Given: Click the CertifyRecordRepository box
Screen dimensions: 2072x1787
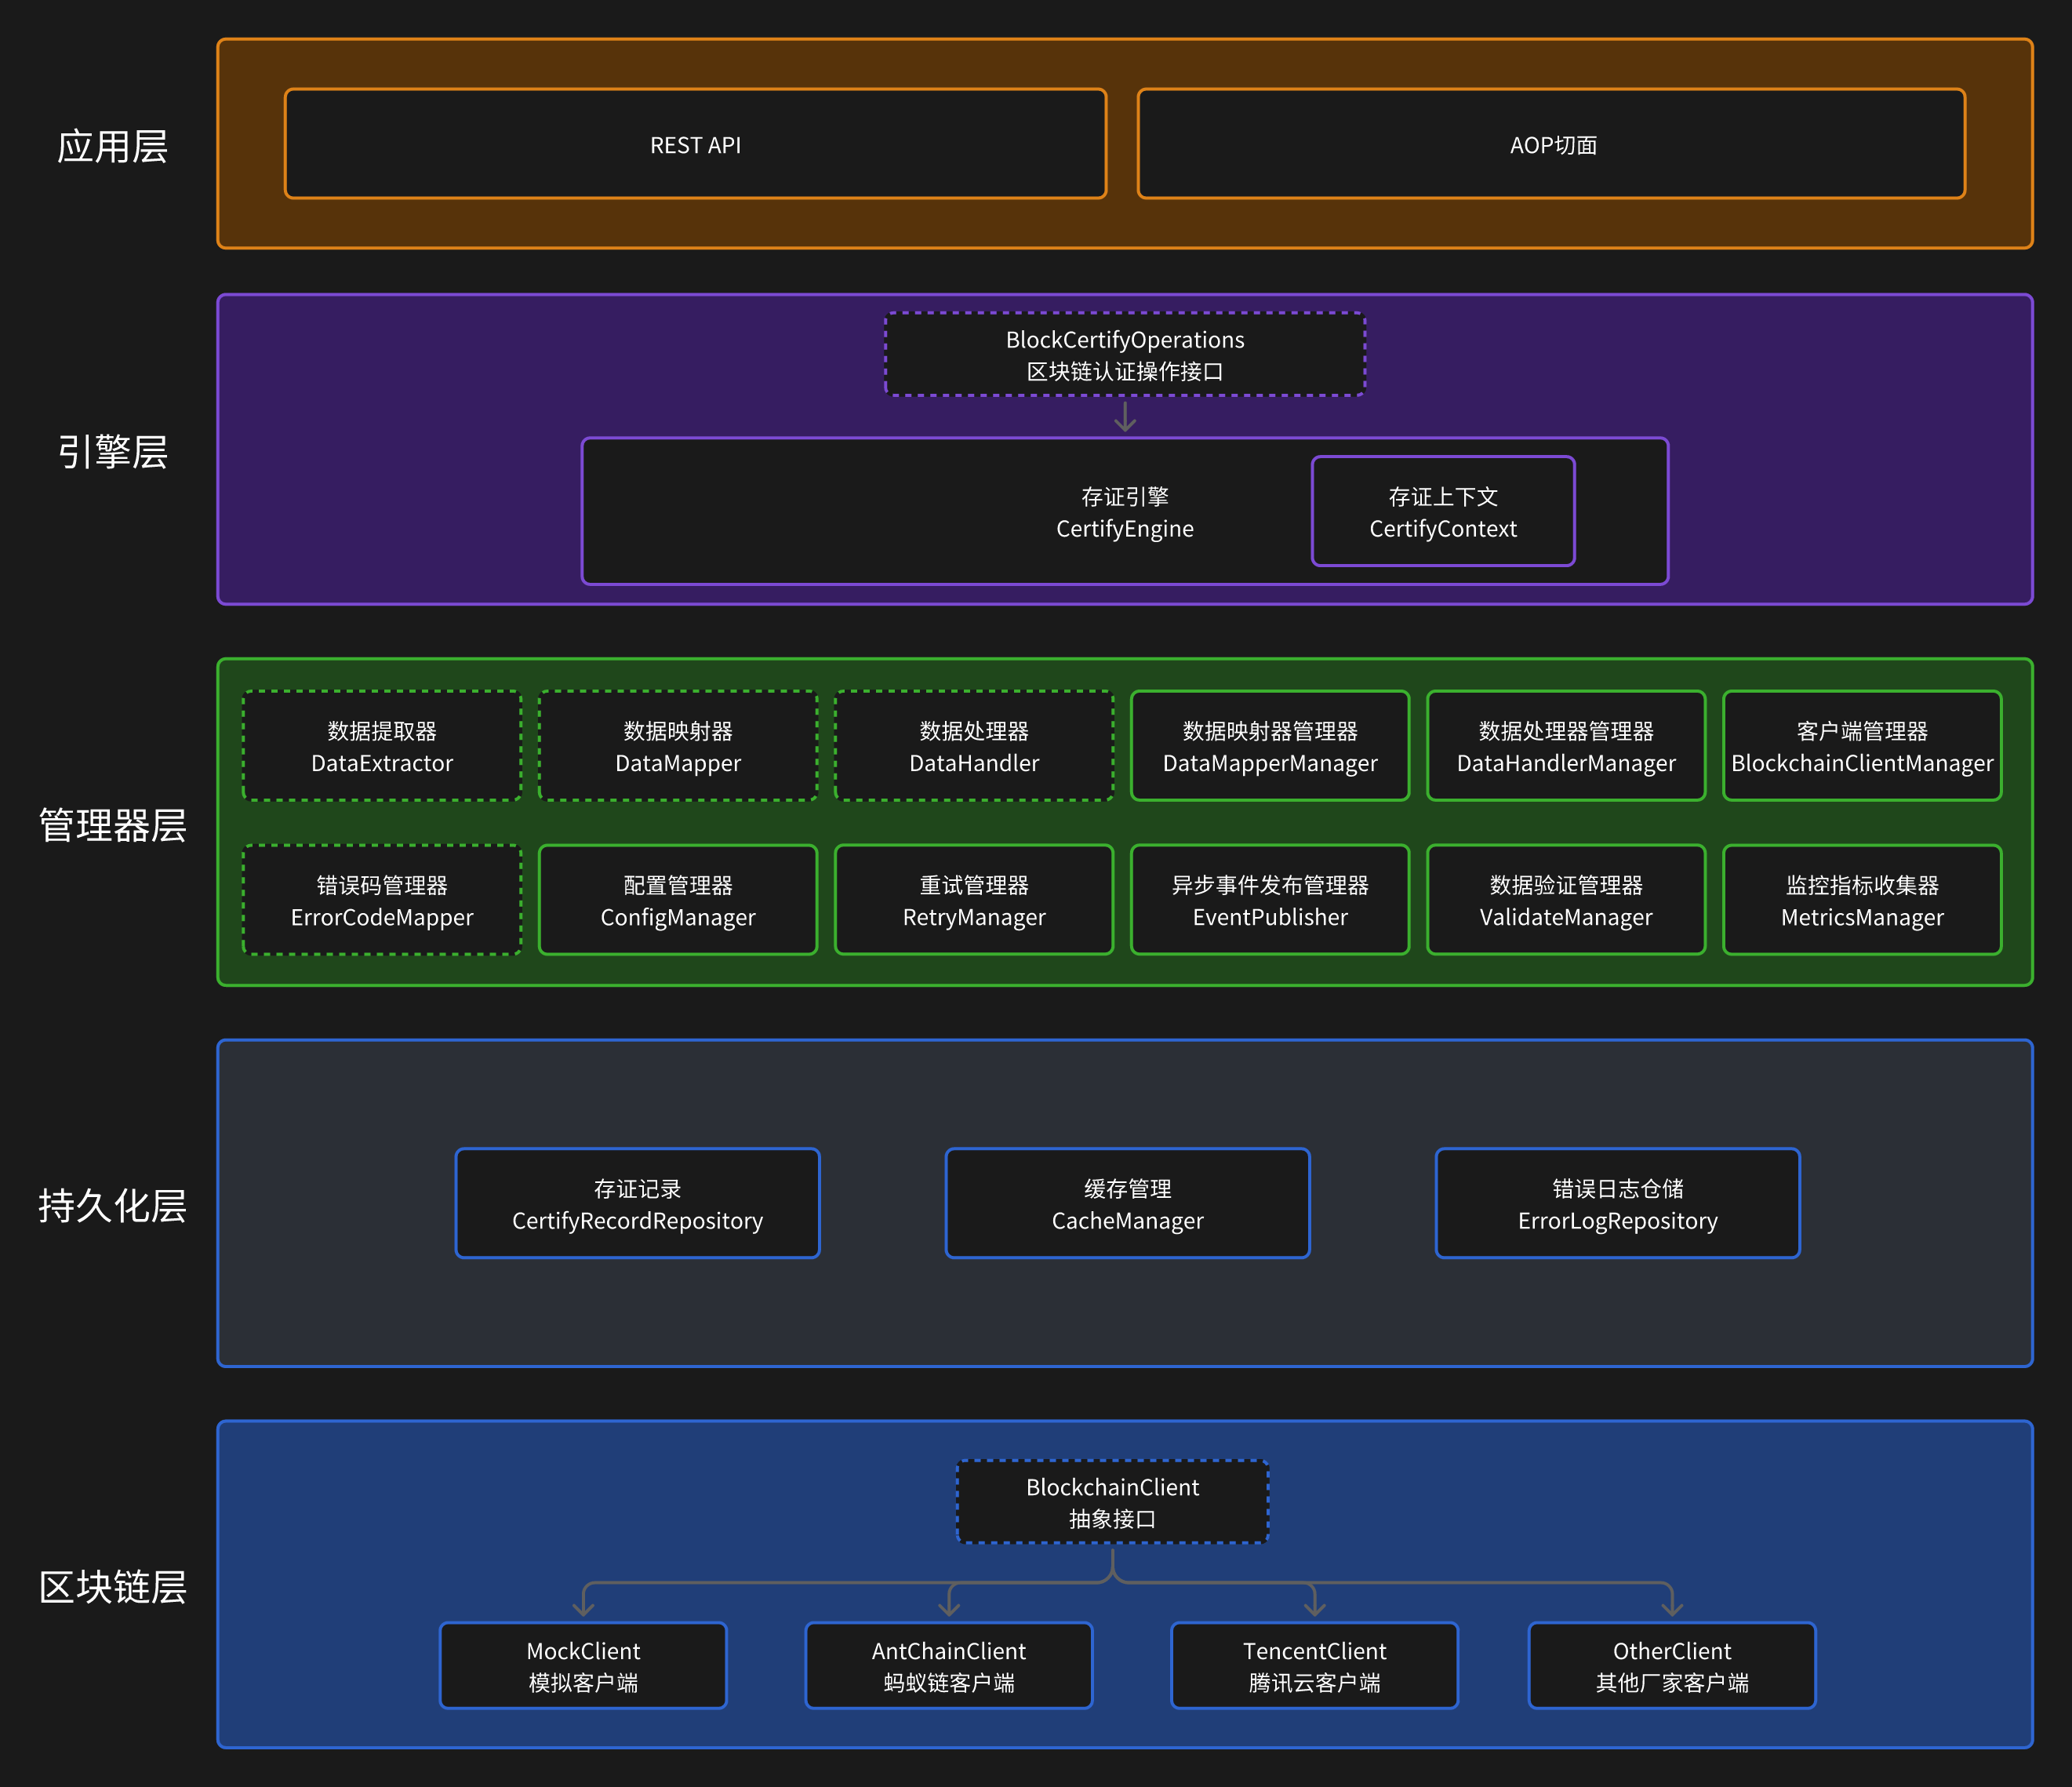Looking at the screenshot, I should (x=637, y=1203).
